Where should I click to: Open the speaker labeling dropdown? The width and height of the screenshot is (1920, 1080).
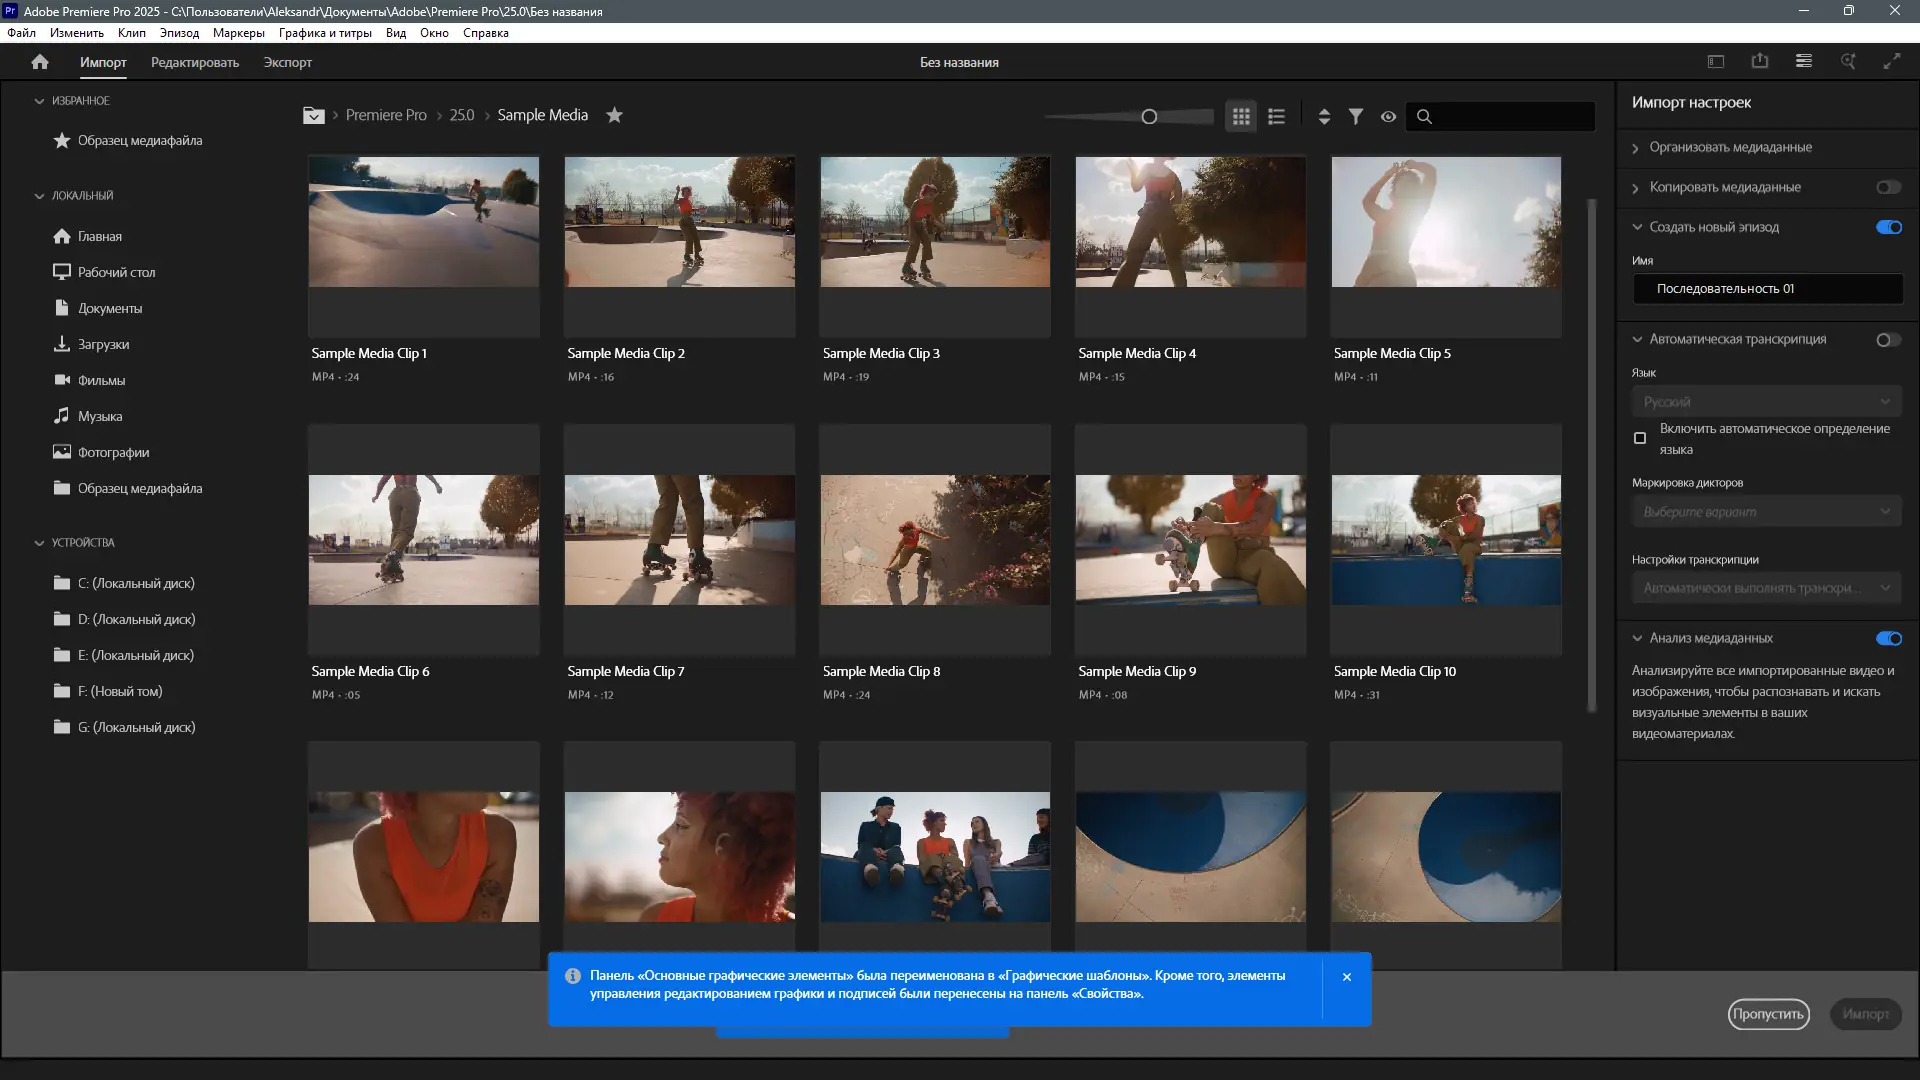[x=1766, y=512]
